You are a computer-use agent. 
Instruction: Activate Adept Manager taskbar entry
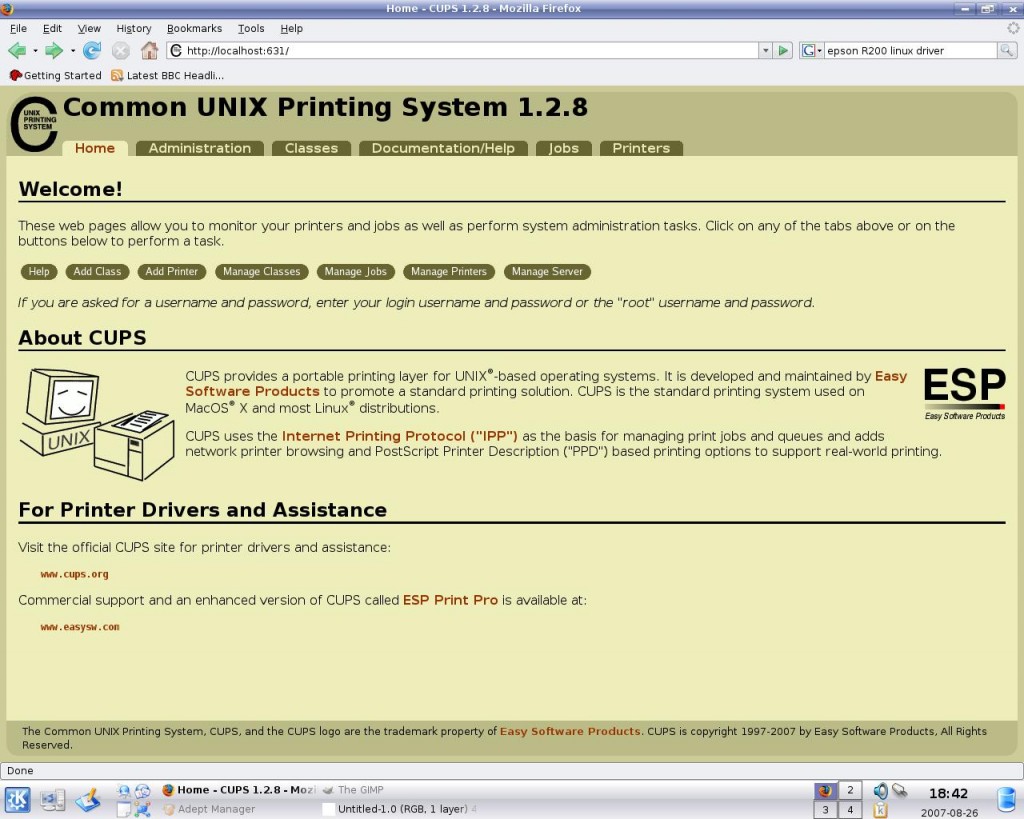click(x=240, y=809)
